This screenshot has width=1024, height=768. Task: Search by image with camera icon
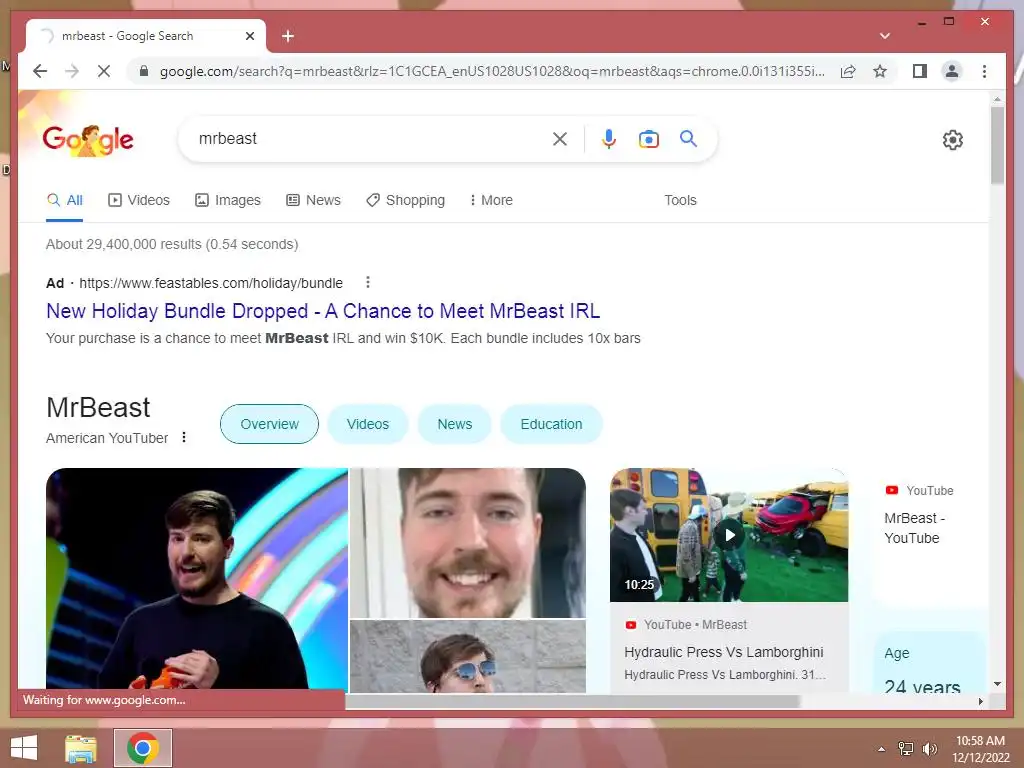coord(648,139)
